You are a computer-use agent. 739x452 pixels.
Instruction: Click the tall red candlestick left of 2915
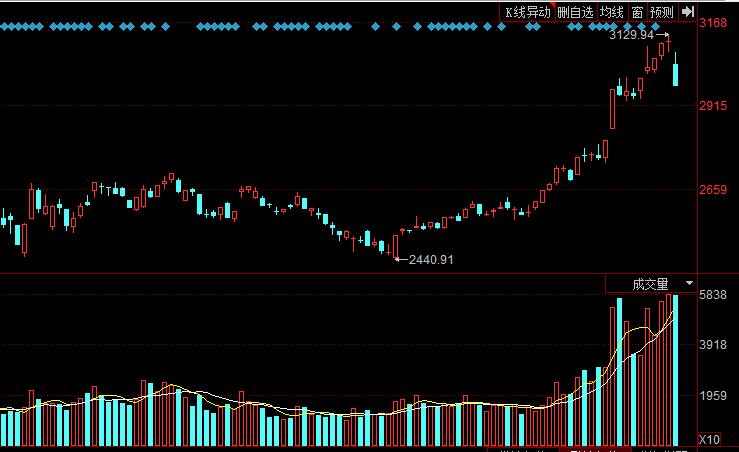pos(613,109)
